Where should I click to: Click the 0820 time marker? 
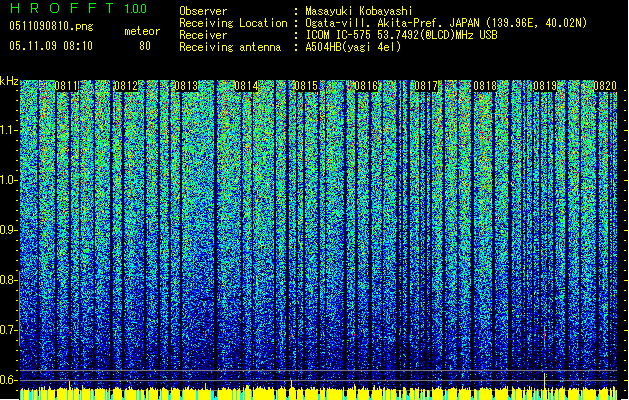coord(604,87)
